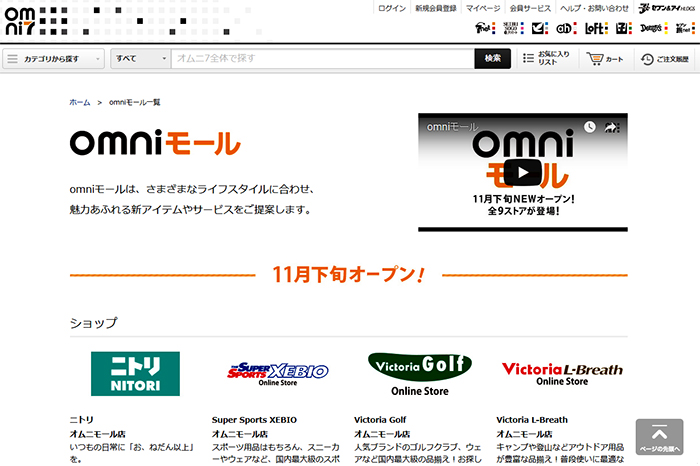The height and width of the screenshot is (466, 700).
Task: Click the order history clock icon
Action: pyautogui.click(x=647, y=59)
